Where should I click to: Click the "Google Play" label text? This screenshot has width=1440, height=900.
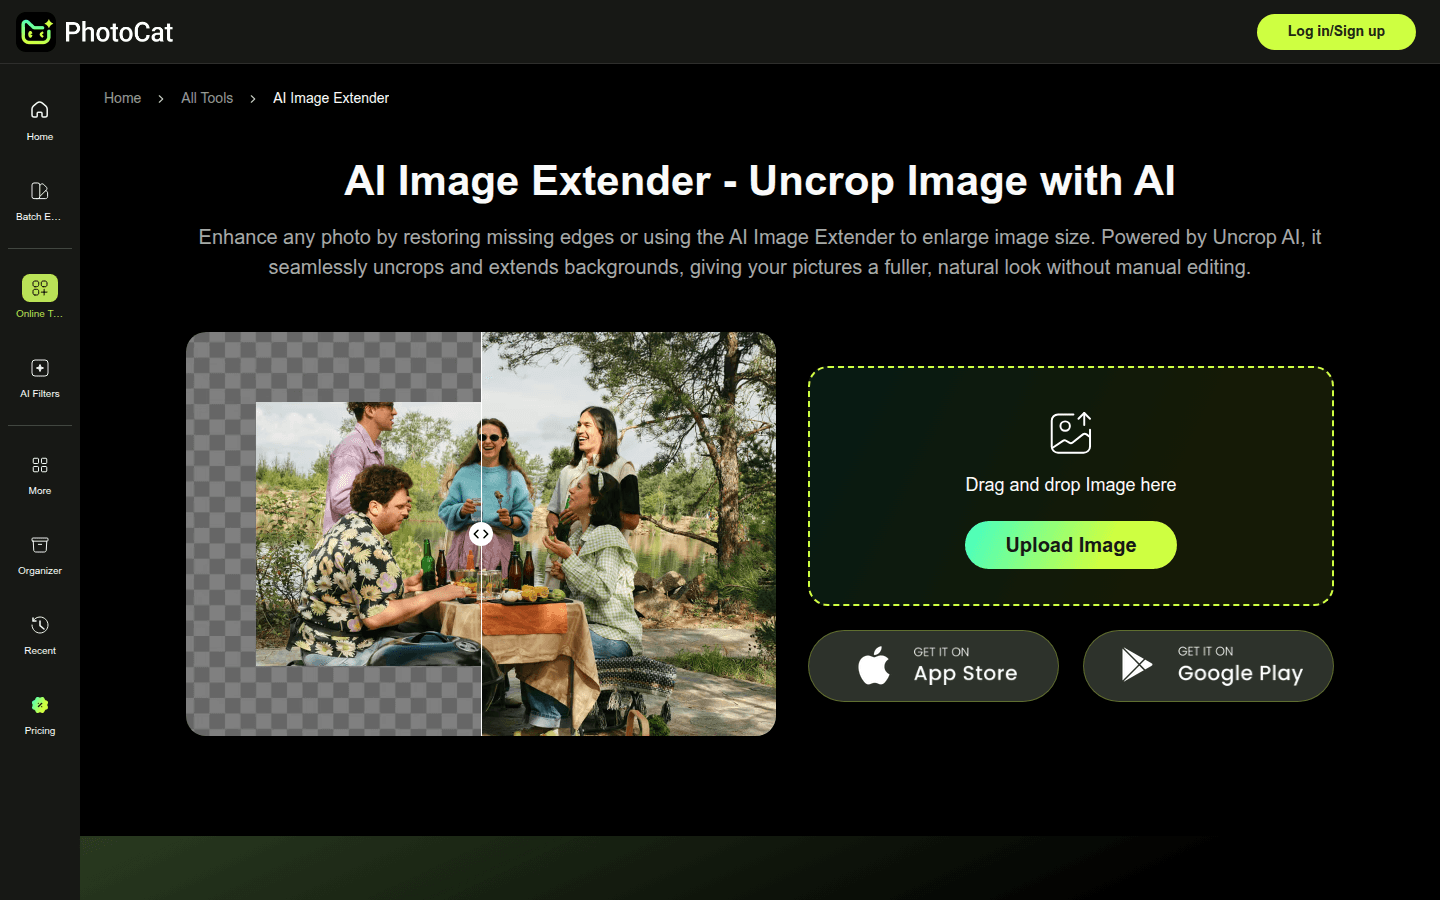(1240, 674)
